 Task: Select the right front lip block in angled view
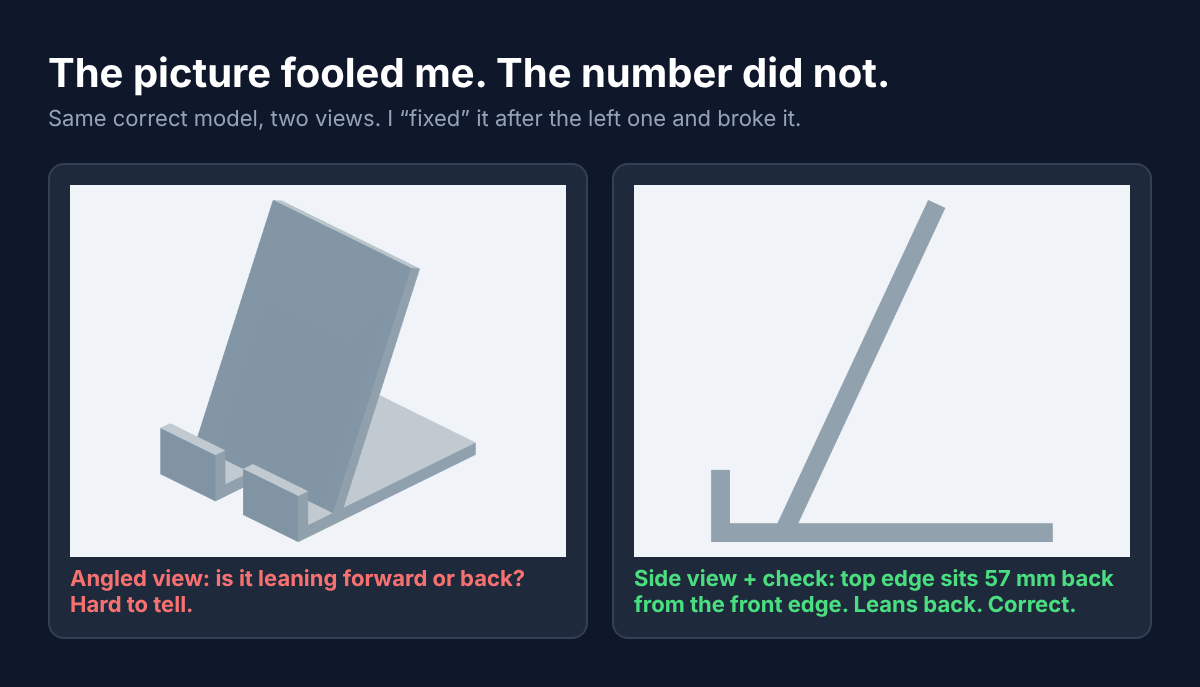click(275, 502)
